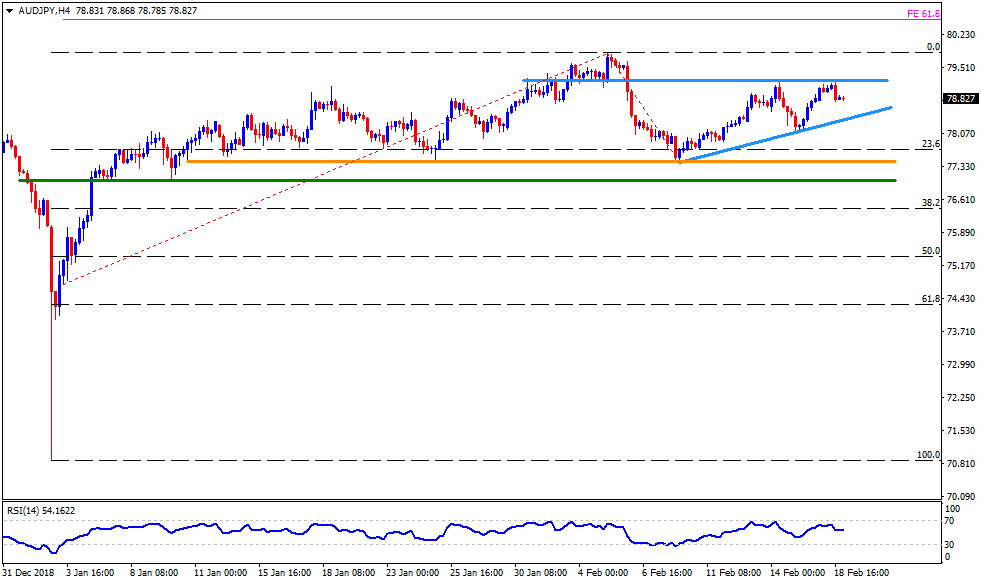The height and width of the screenshot is (584, 982).
Task: Click the 4 Feb 00:00 date on time axis
Action: point(602,574)
